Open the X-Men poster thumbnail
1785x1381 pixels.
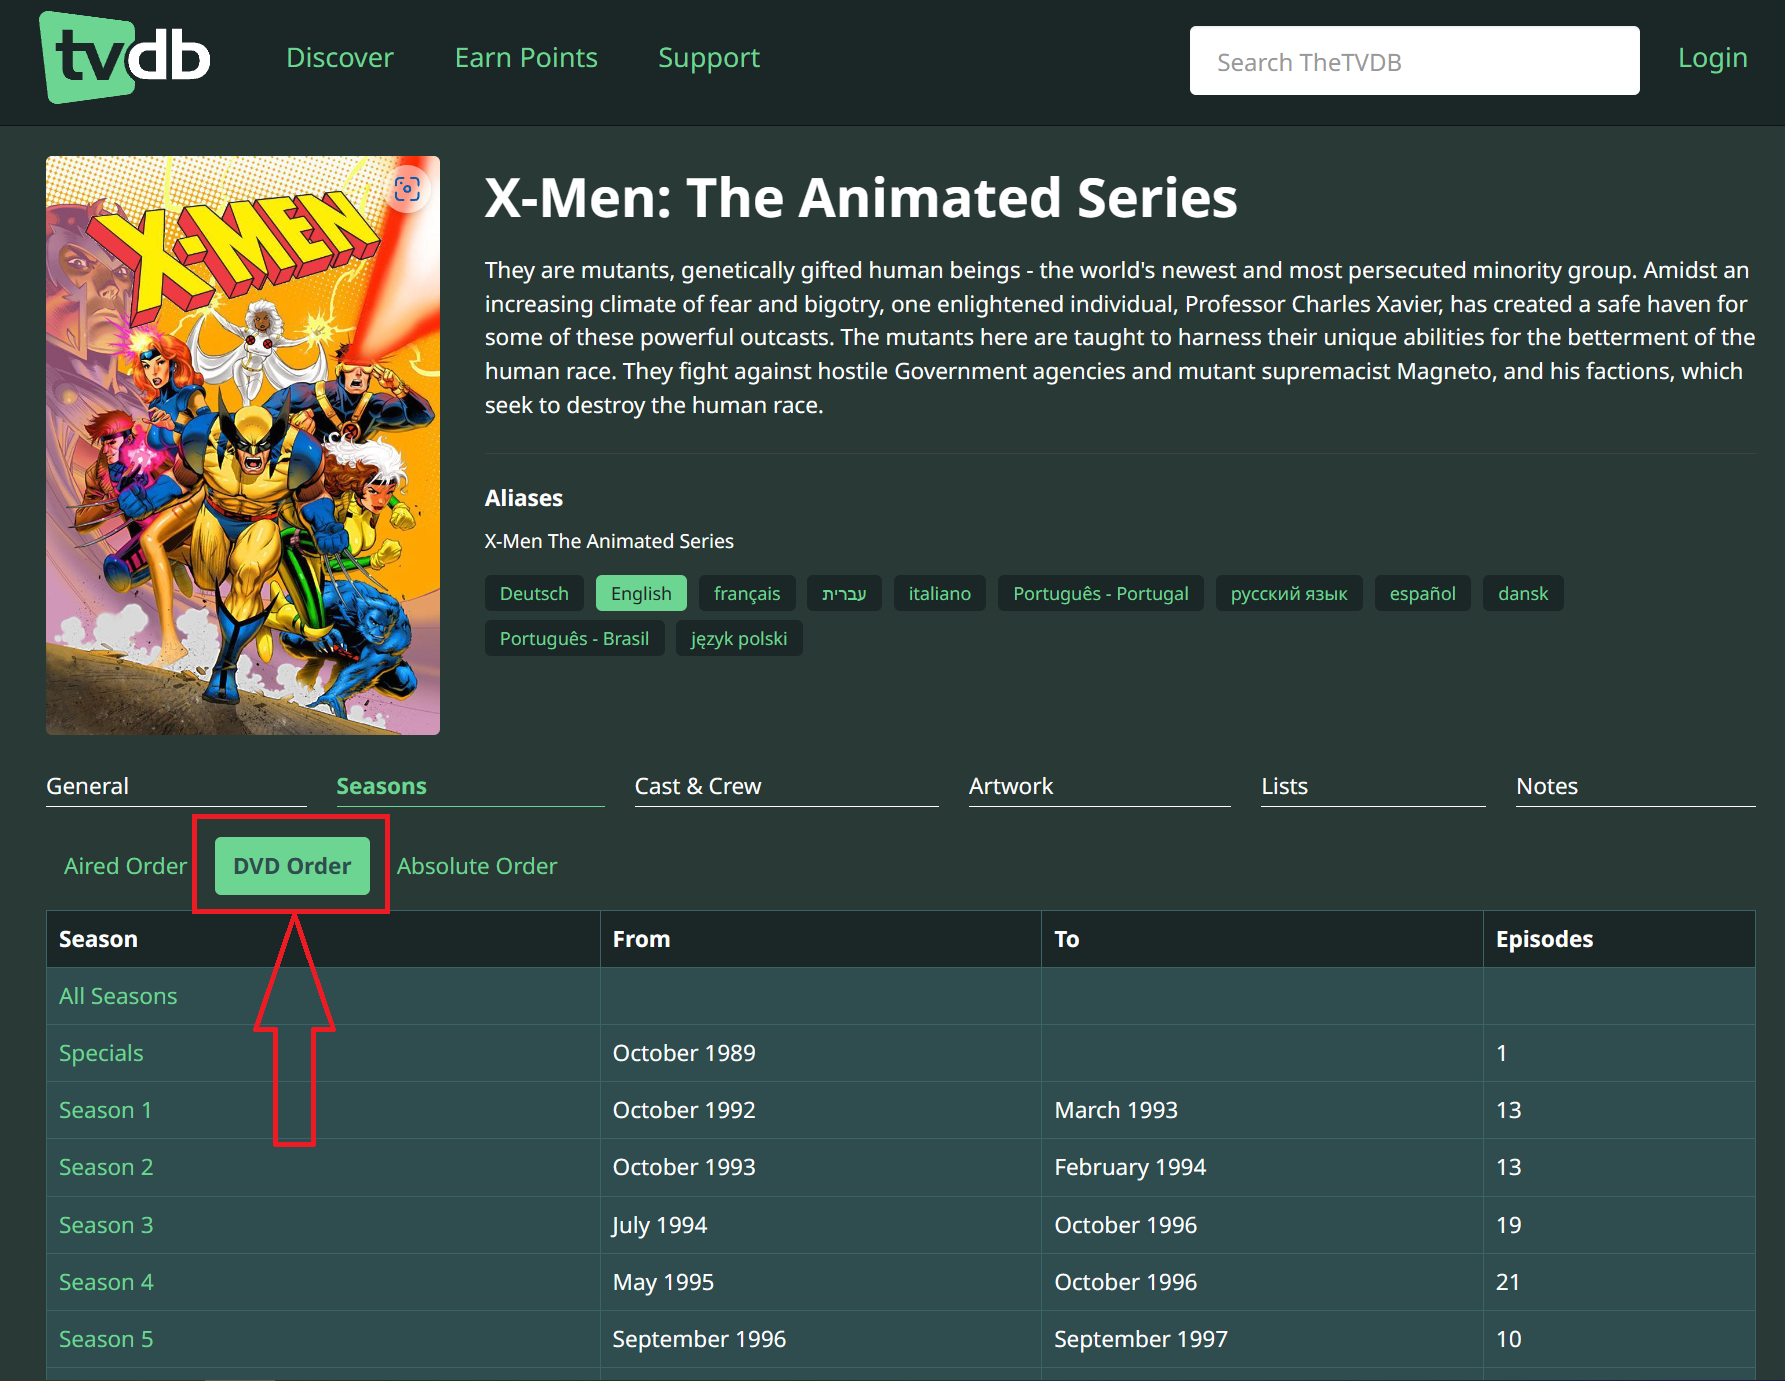click(x=242, y=445)
